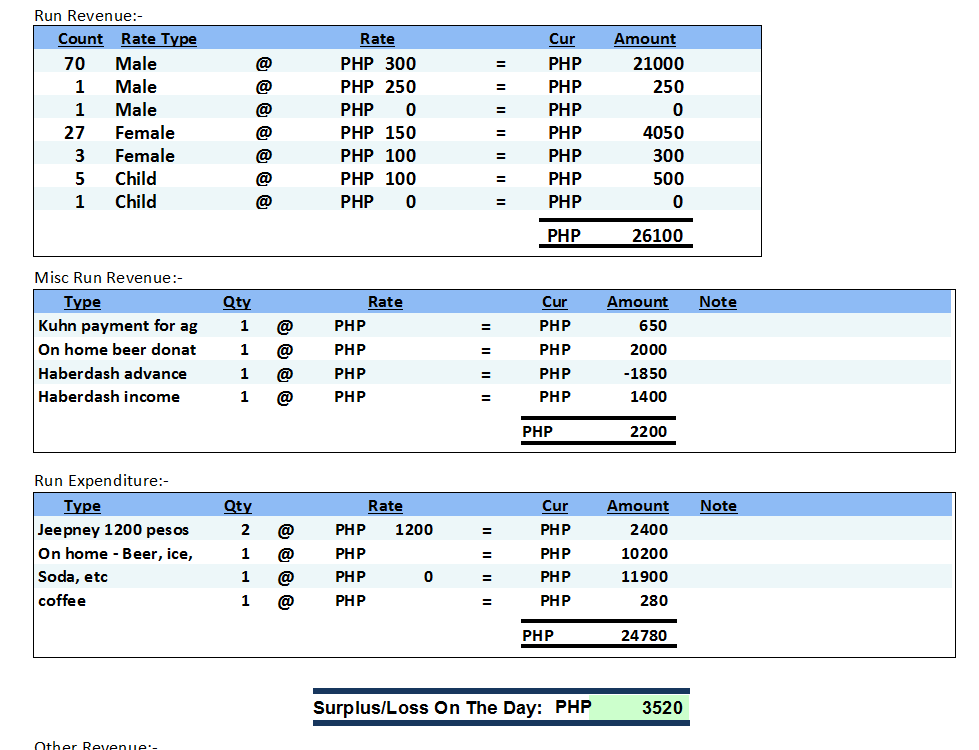
Task: Click the 150 rate in the Female row
Action: (400, 133)
